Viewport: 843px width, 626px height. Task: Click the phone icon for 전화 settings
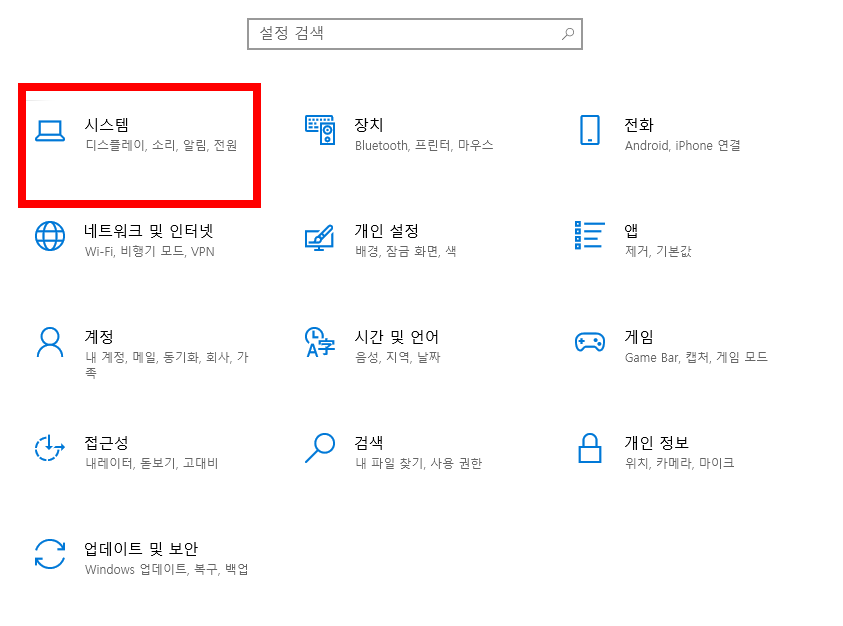click(590, 128)
